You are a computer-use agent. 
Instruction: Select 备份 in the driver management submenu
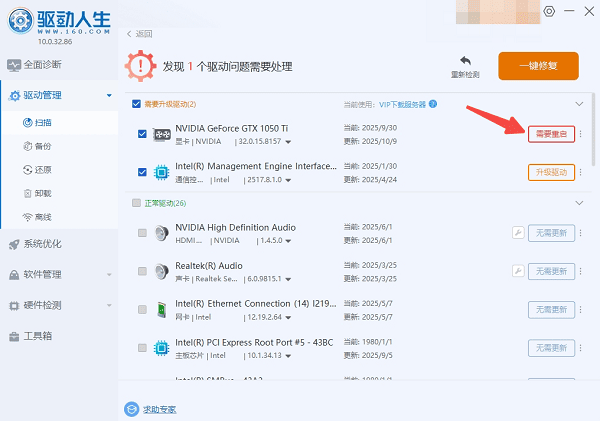tap(43, 146)
